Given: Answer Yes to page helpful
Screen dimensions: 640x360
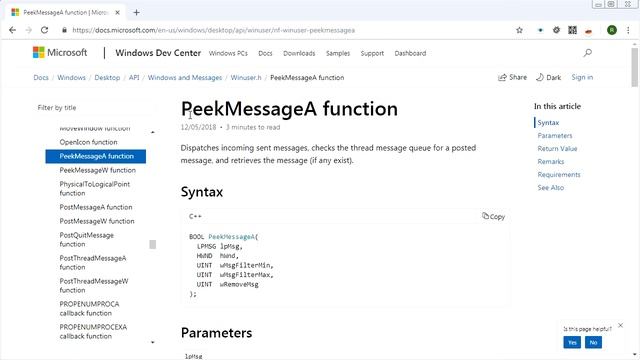Looking at the screenshot, I should coord(572,342).
